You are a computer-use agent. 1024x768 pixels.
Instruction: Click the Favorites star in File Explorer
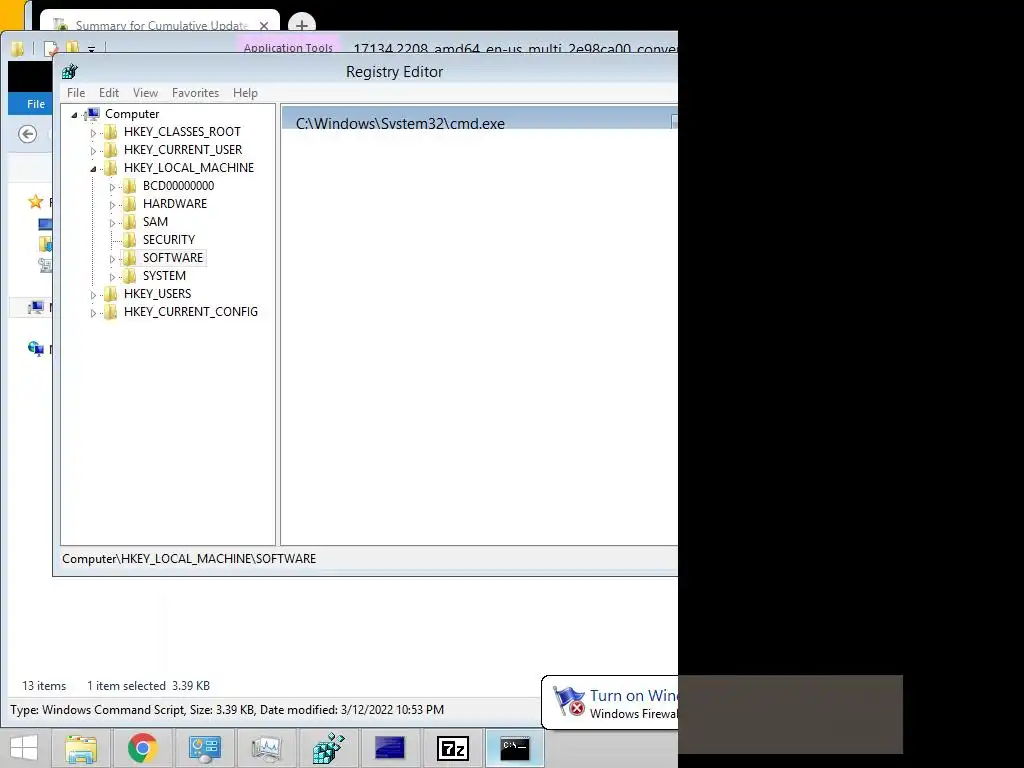(x=35, y=202)
